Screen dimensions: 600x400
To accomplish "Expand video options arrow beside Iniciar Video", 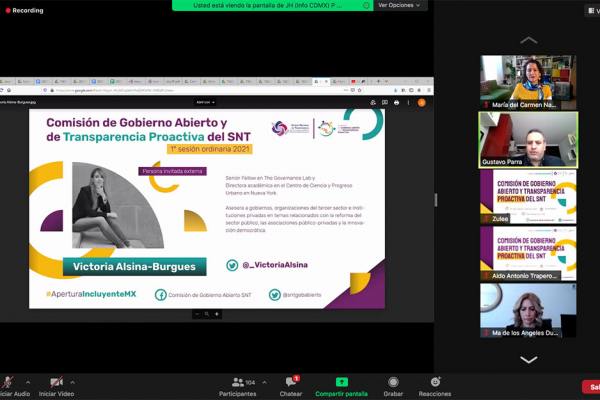I will tap(73, 382).
